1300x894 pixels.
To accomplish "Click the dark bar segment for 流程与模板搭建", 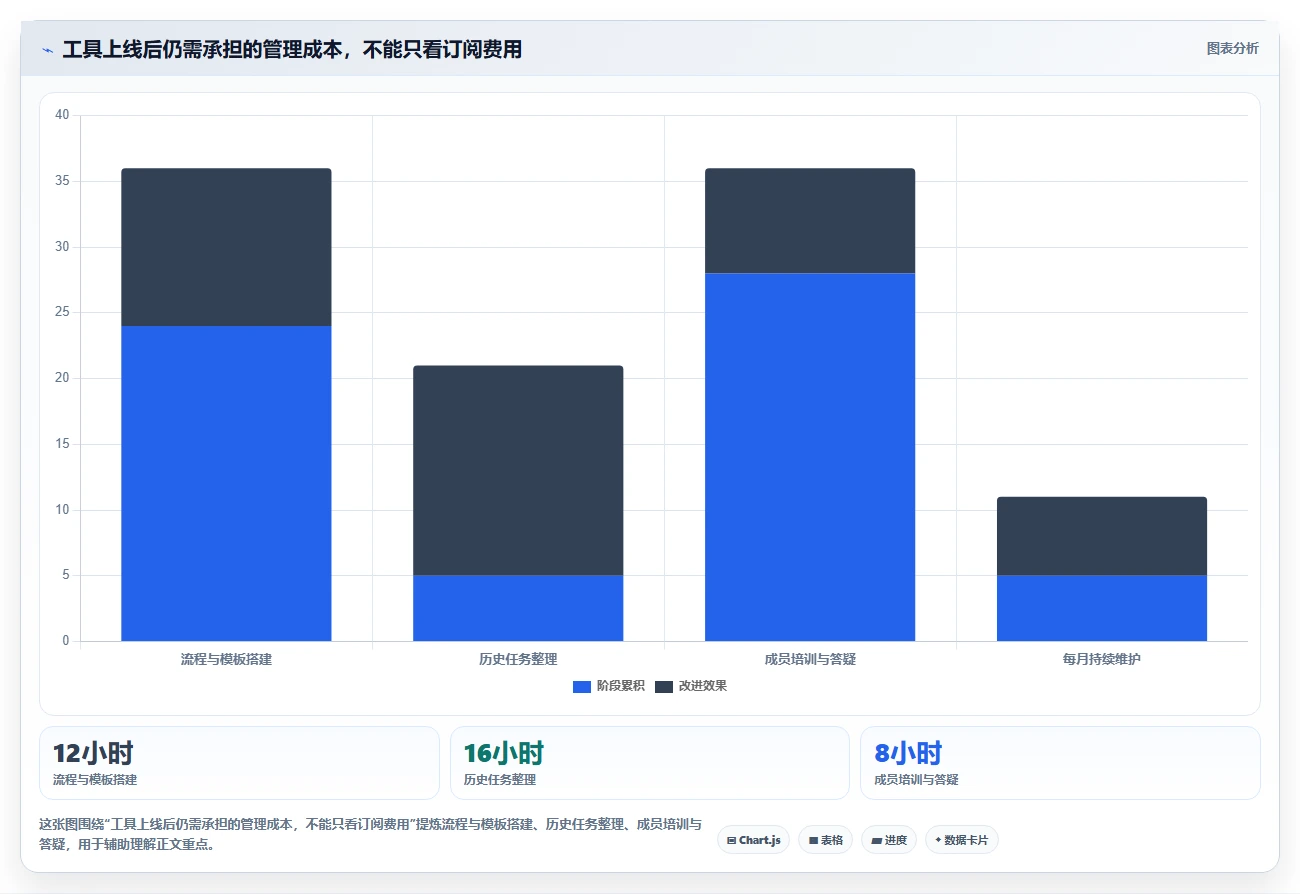I will 226,247.
